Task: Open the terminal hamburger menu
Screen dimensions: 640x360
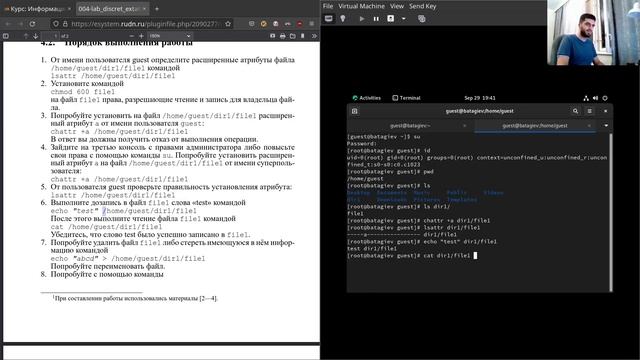Action: click(x=589, y=111)
